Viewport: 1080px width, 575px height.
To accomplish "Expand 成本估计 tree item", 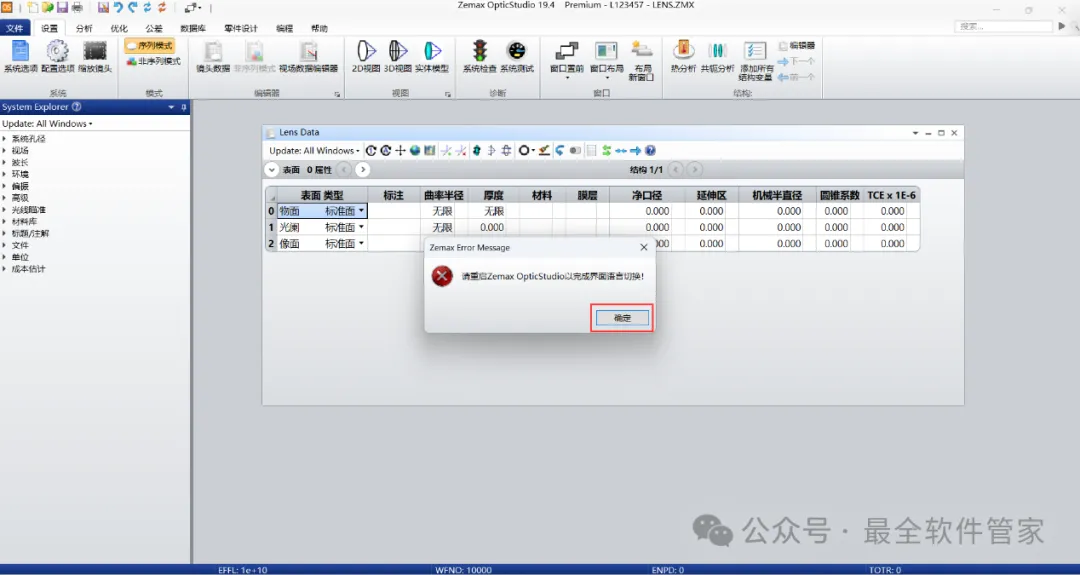I will (5, 269).
